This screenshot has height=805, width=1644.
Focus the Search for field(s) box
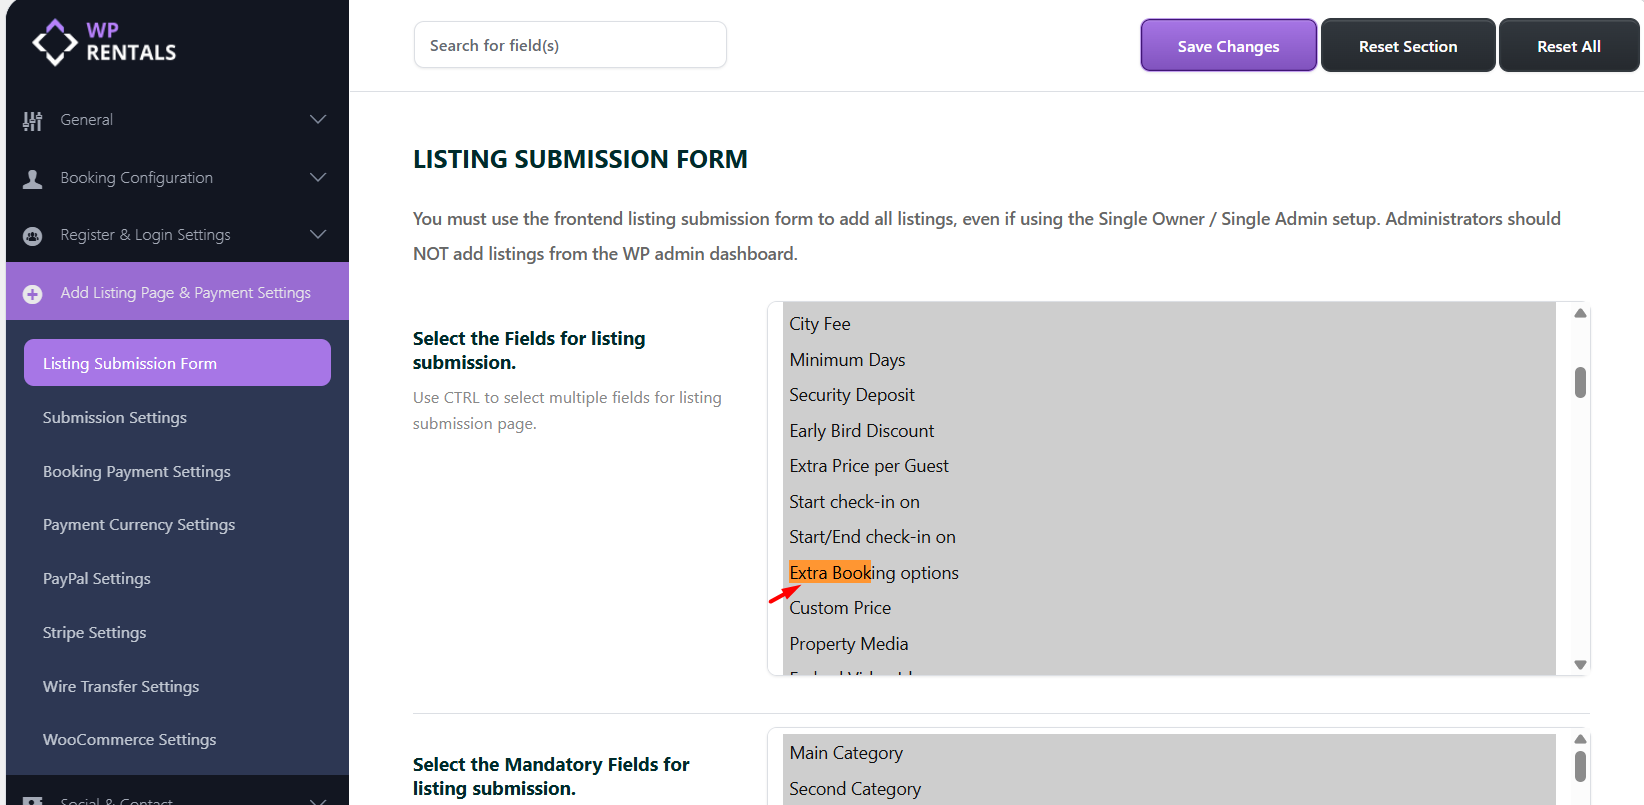(570, 45)
